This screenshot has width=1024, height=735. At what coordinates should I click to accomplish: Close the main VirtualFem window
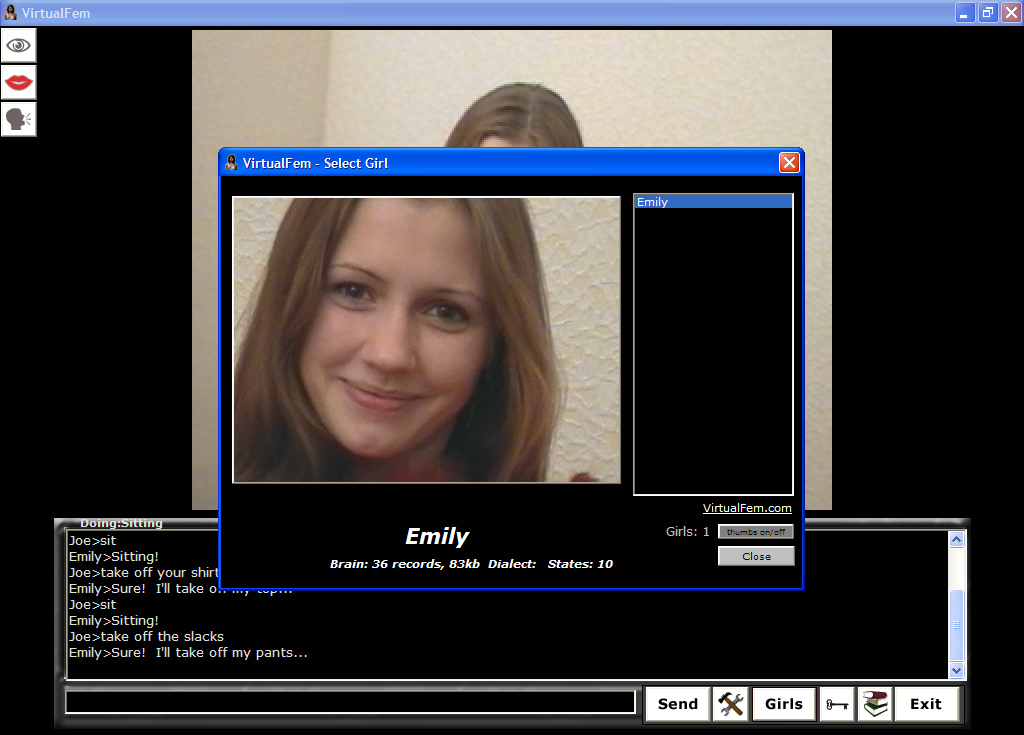pos(1011,12)
